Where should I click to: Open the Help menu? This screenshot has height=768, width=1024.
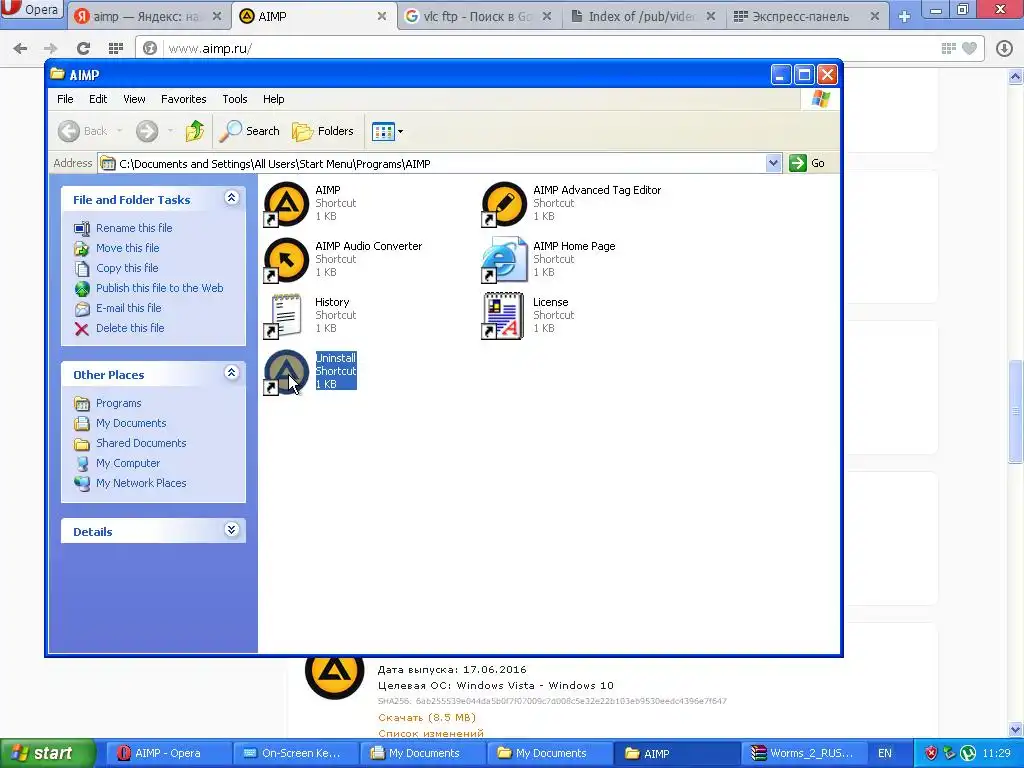coord(274,99)
